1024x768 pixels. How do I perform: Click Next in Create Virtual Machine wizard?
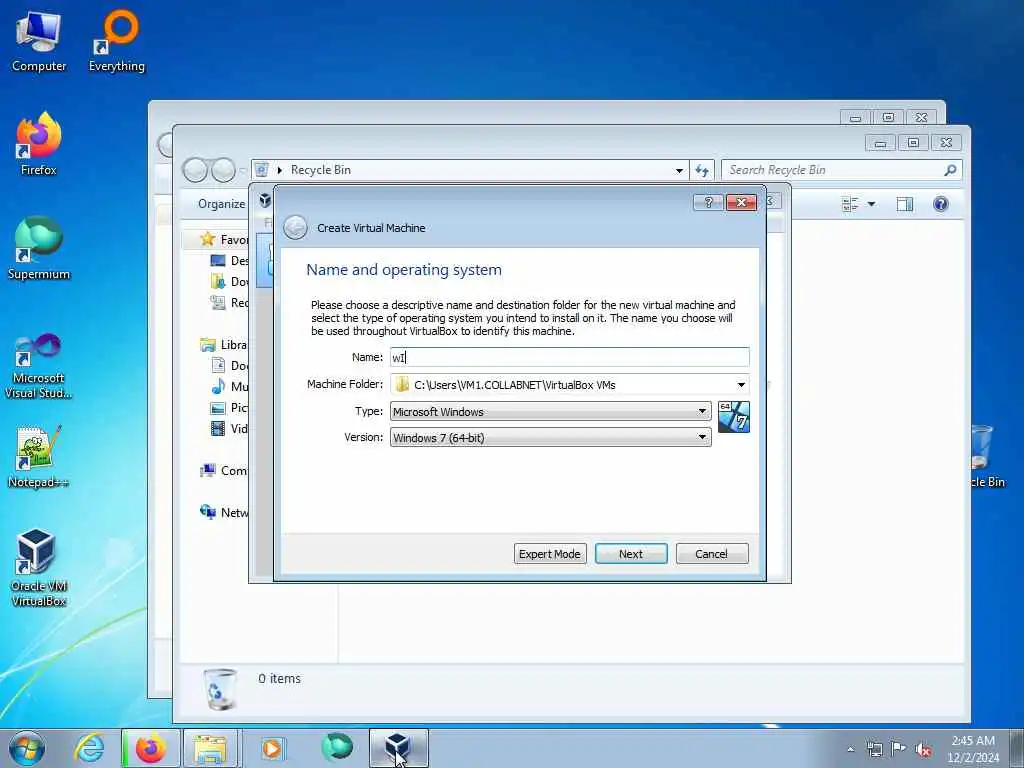(631, 554)
